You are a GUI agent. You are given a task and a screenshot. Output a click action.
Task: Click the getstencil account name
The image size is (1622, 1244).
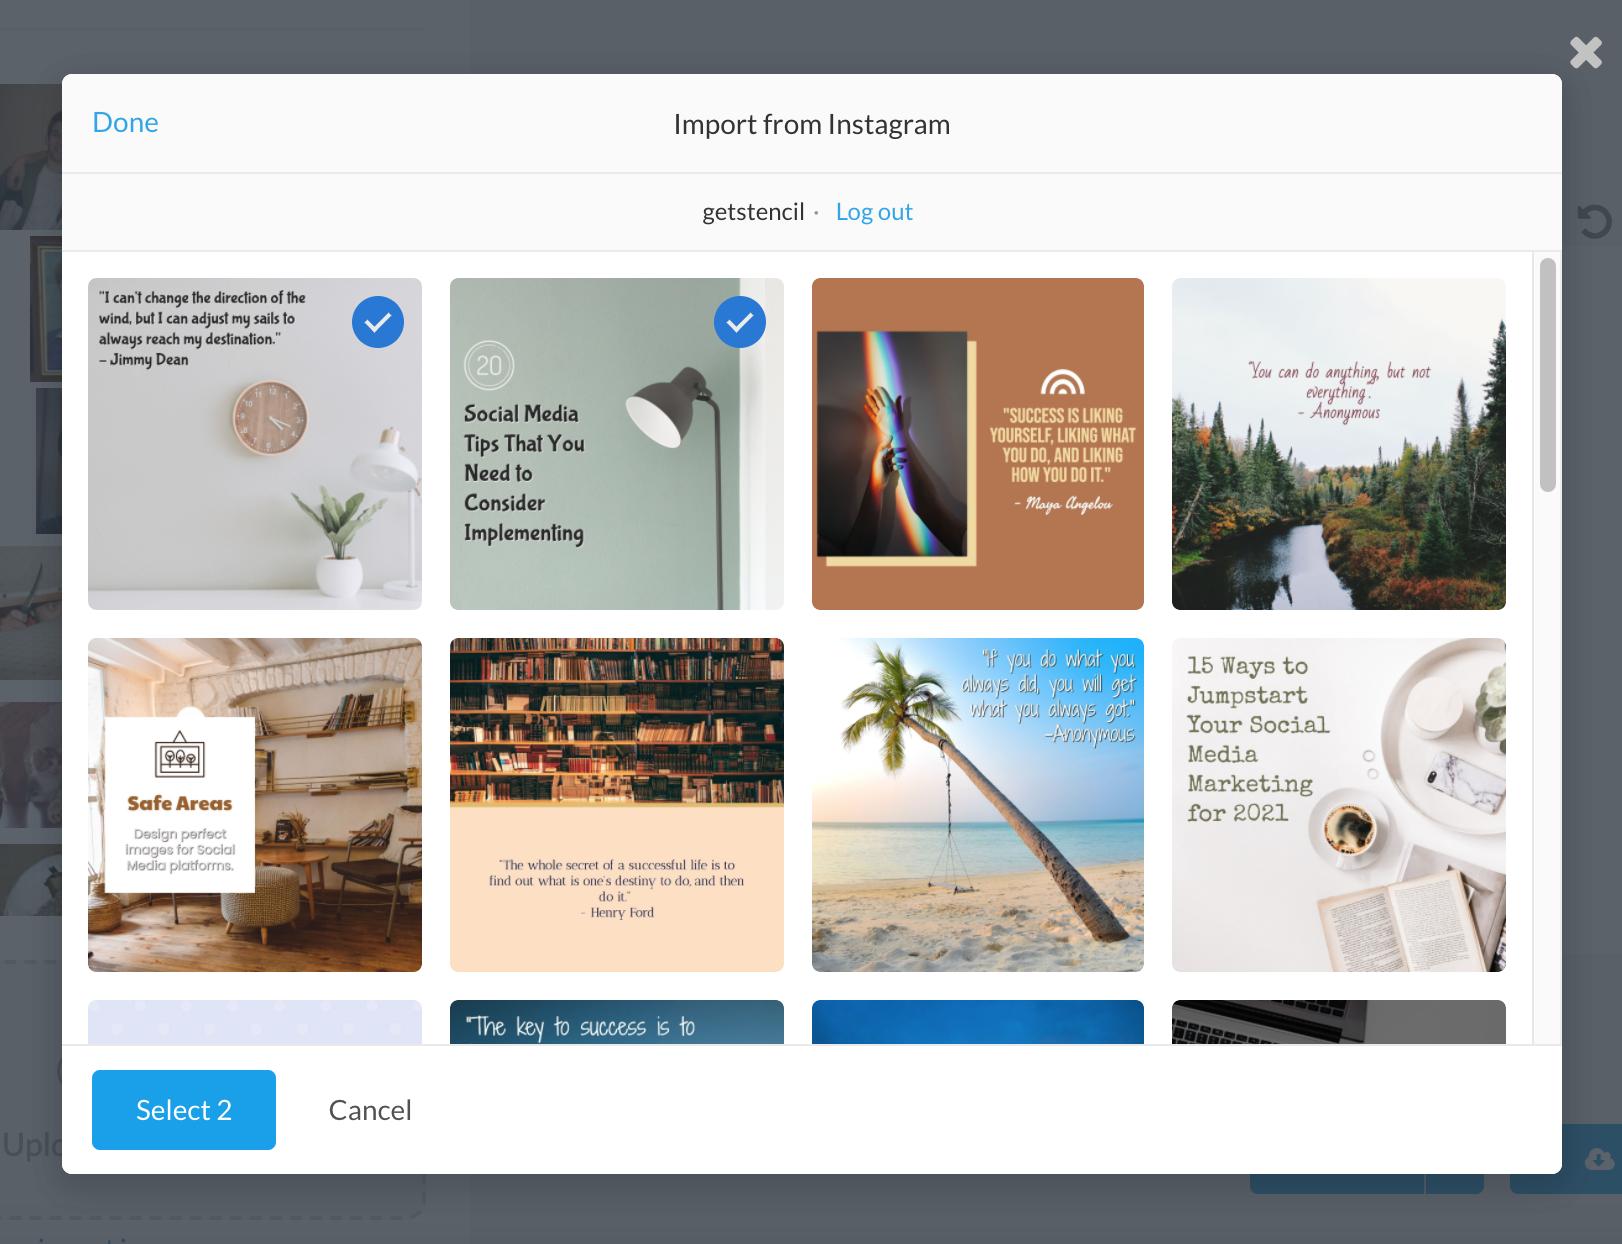click(752, 211)
